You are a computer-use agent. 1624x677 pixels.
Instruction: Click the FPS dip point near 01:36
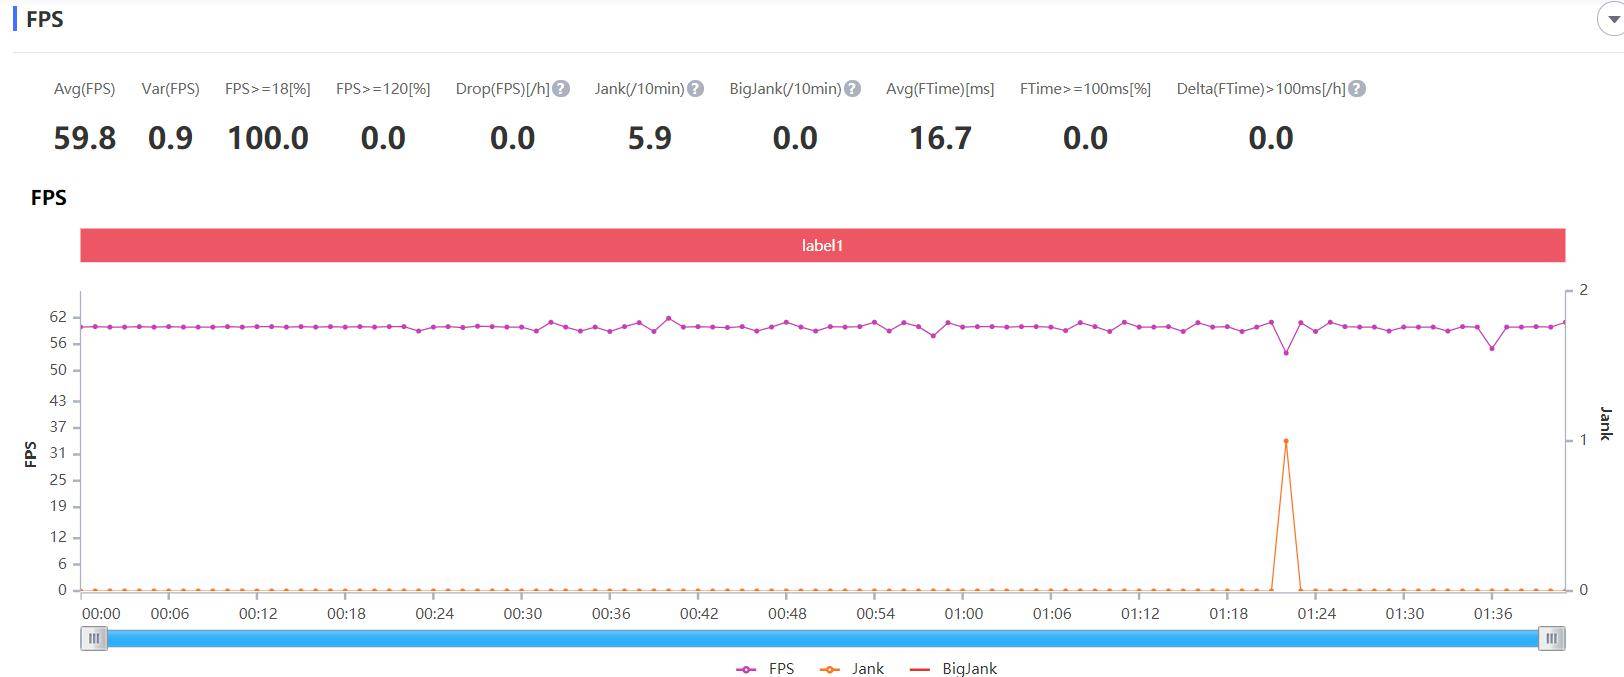coord(1492,348)
